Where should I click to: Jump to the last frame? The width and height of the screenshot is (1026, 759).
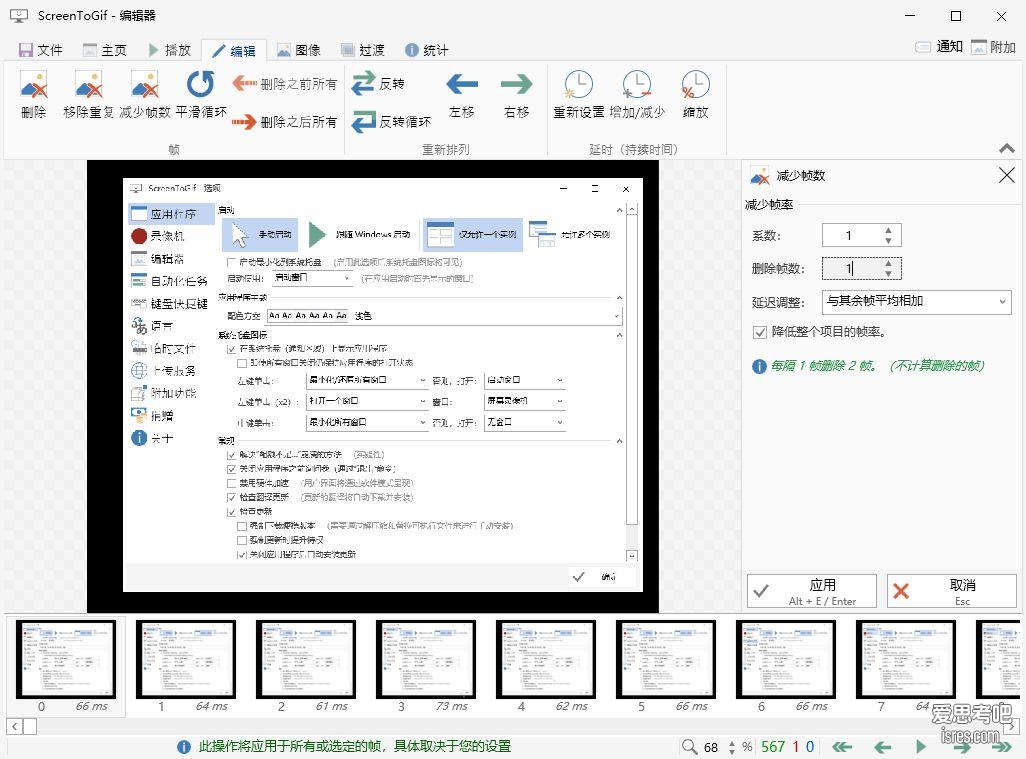[1000, 747]
